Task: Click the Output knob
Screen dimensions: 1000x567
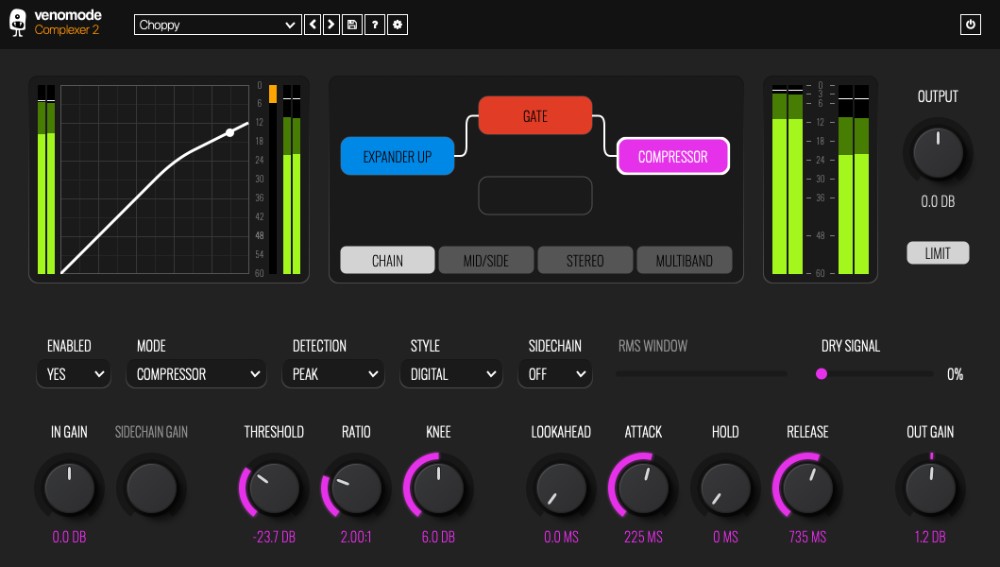Action: click(938, 153)
